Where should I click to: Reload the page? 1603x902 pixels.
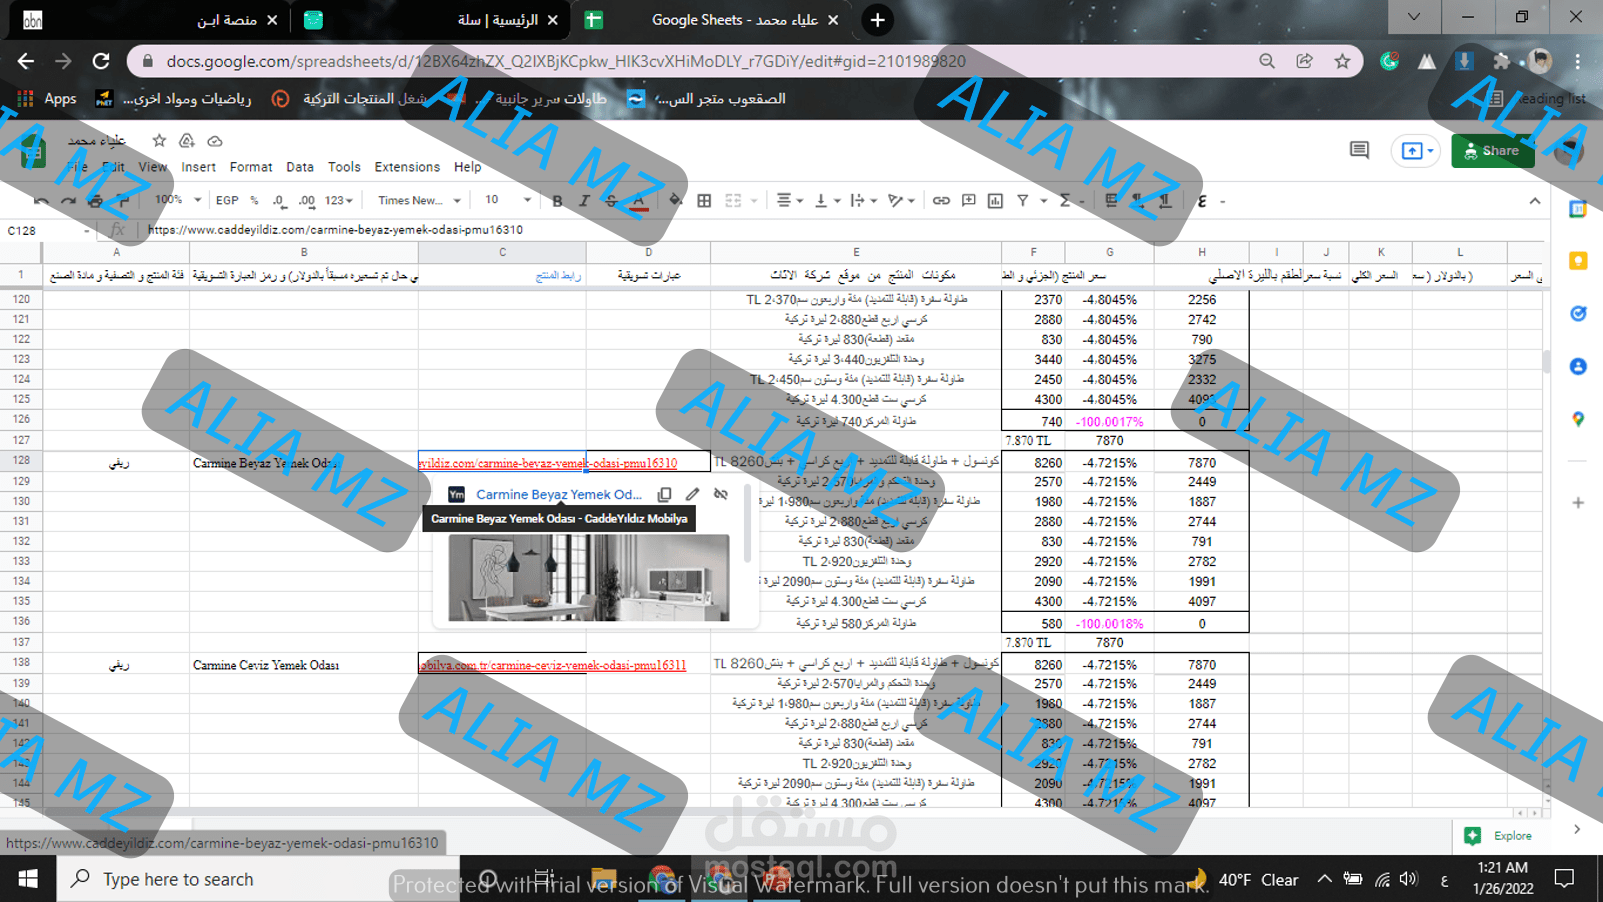[x=101, y=61]
